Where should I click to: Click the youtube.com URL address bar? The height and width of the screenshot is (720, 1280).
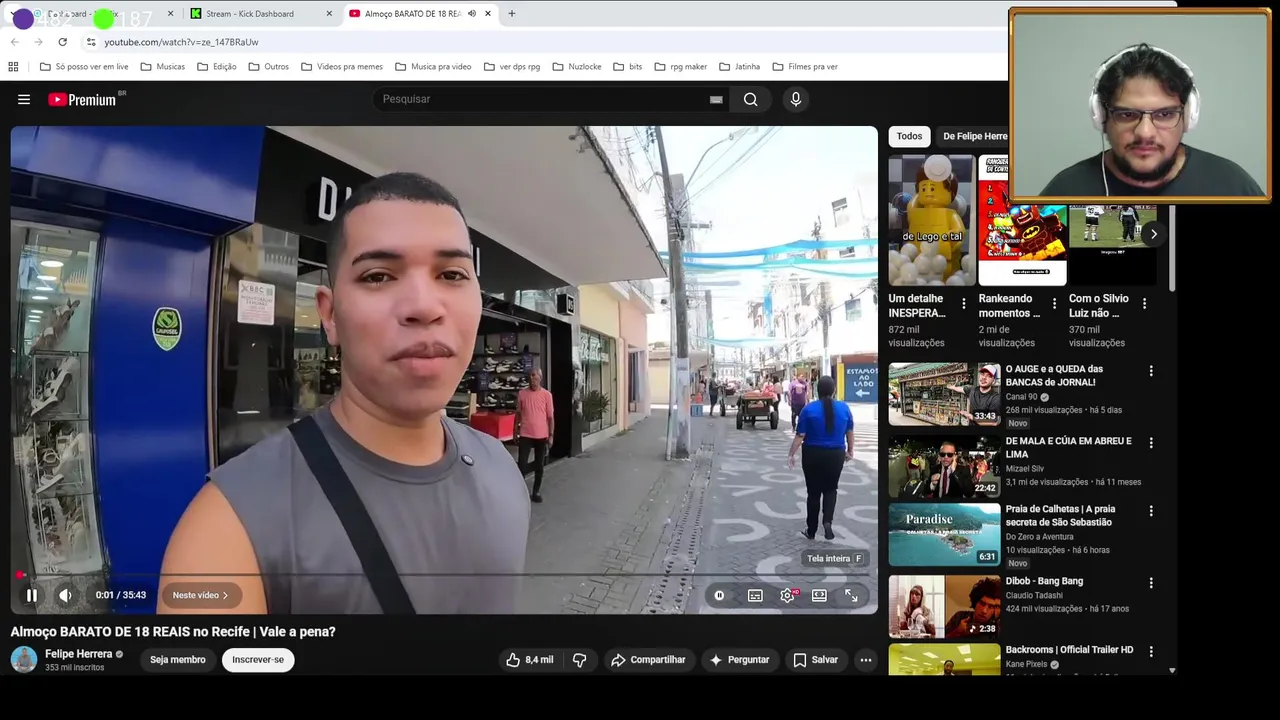(181, 42)
